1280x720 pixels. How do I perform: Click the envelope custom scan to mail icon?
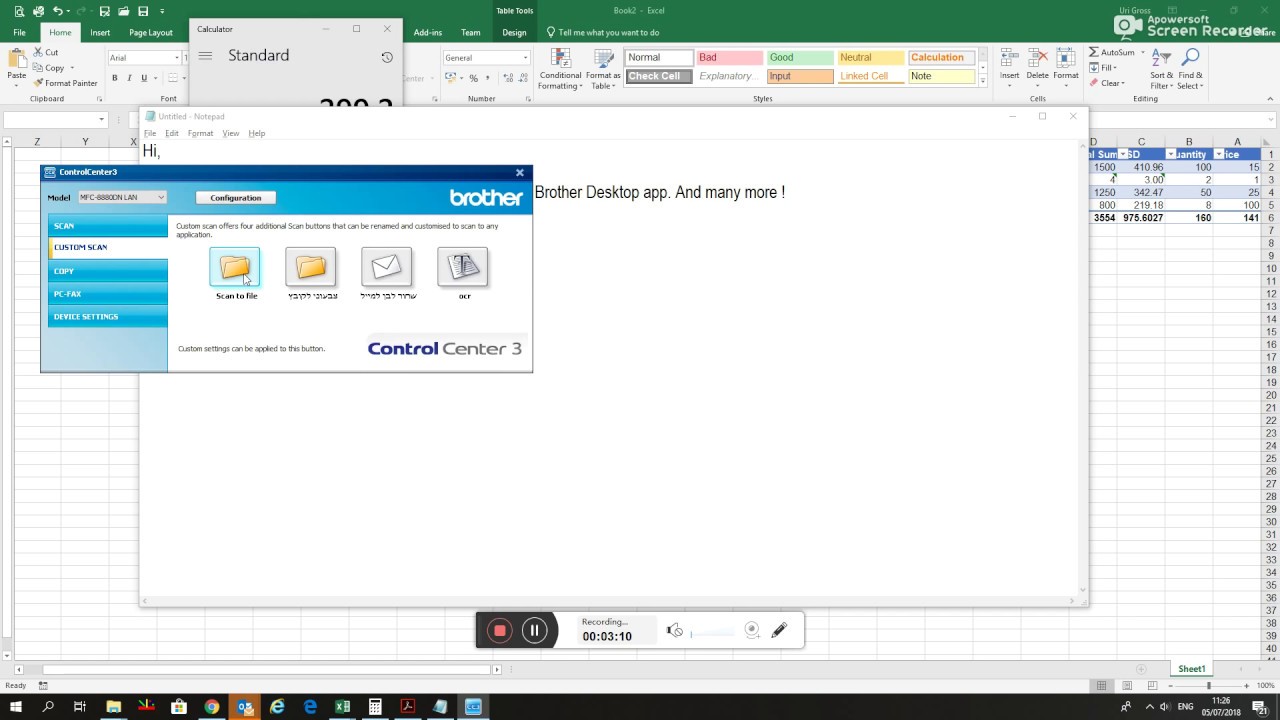(x=387, y=267)
